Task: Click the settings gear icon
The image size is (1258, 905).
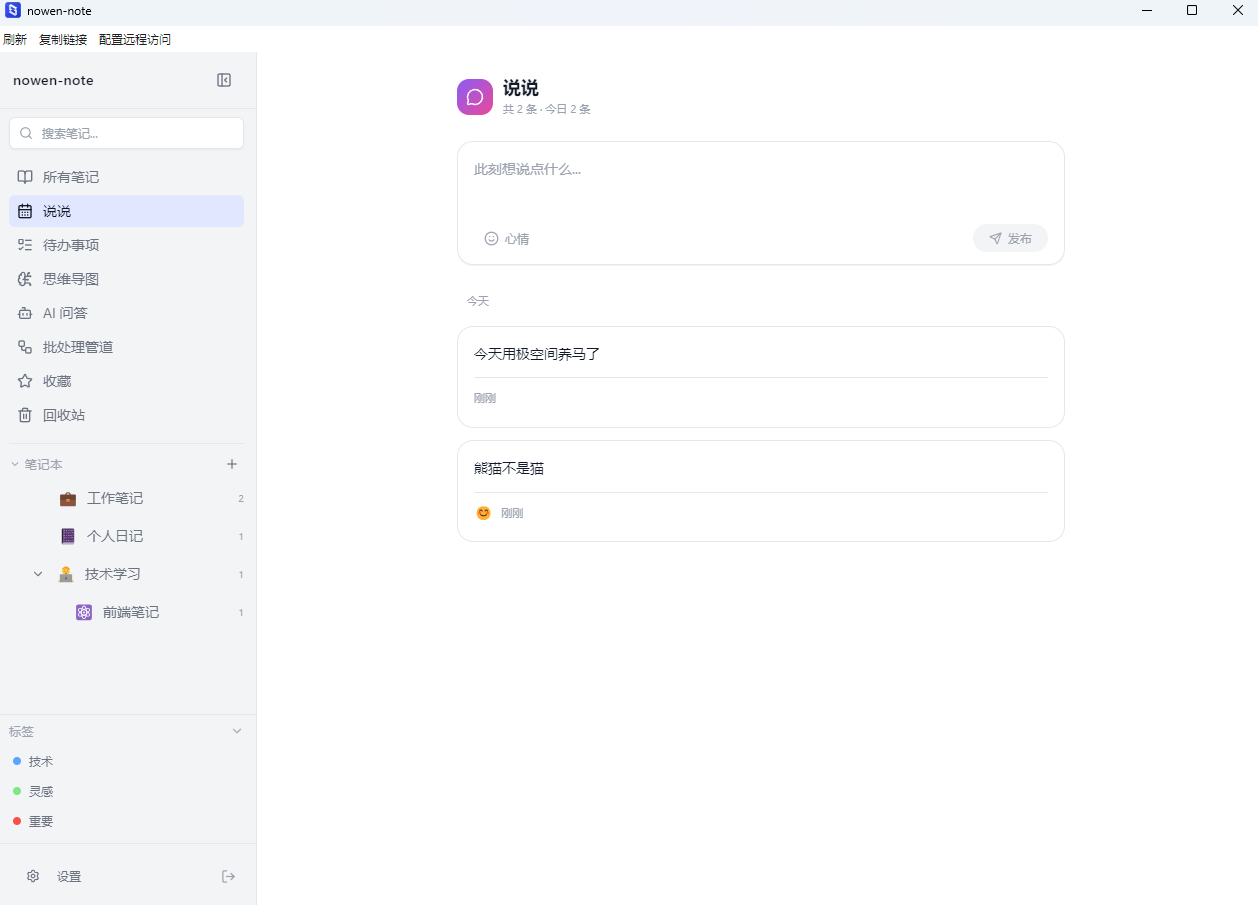Action: pyautogui.click(x=33, y=876)
